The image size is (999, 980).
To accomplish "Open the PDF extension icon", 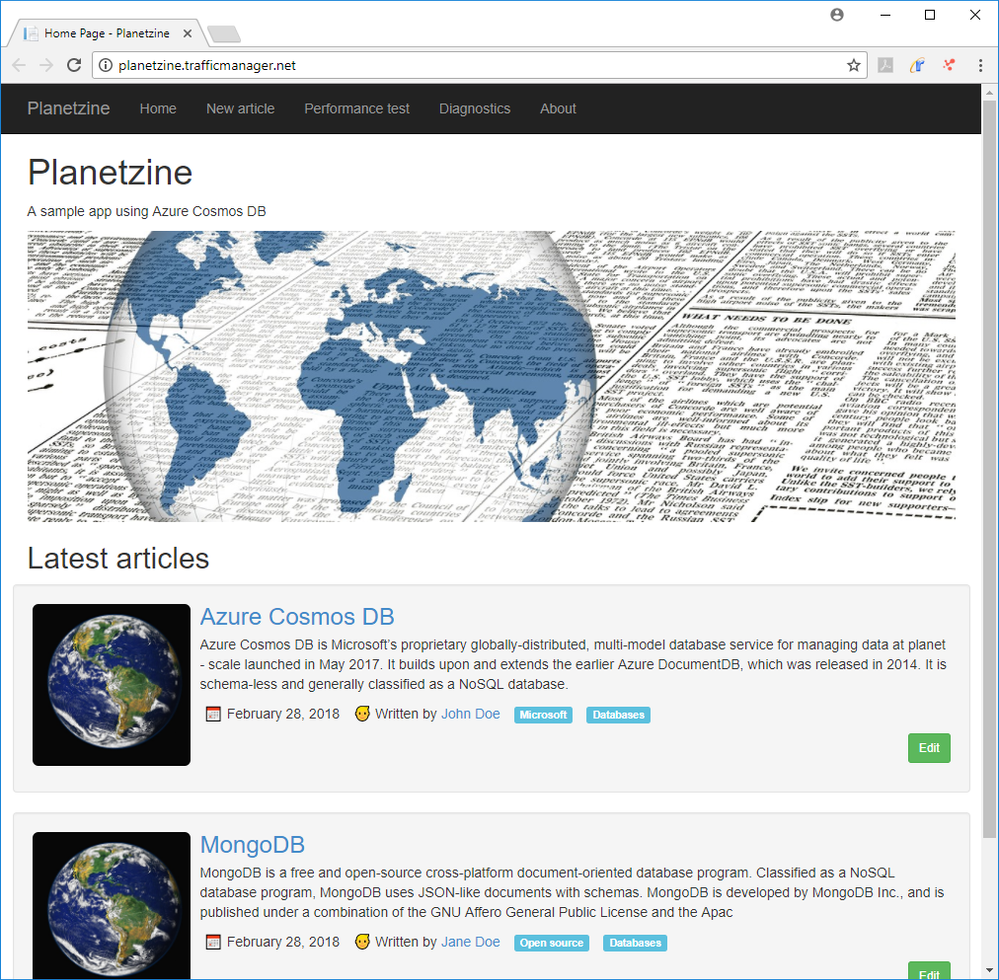I will (x=886, y=65).
